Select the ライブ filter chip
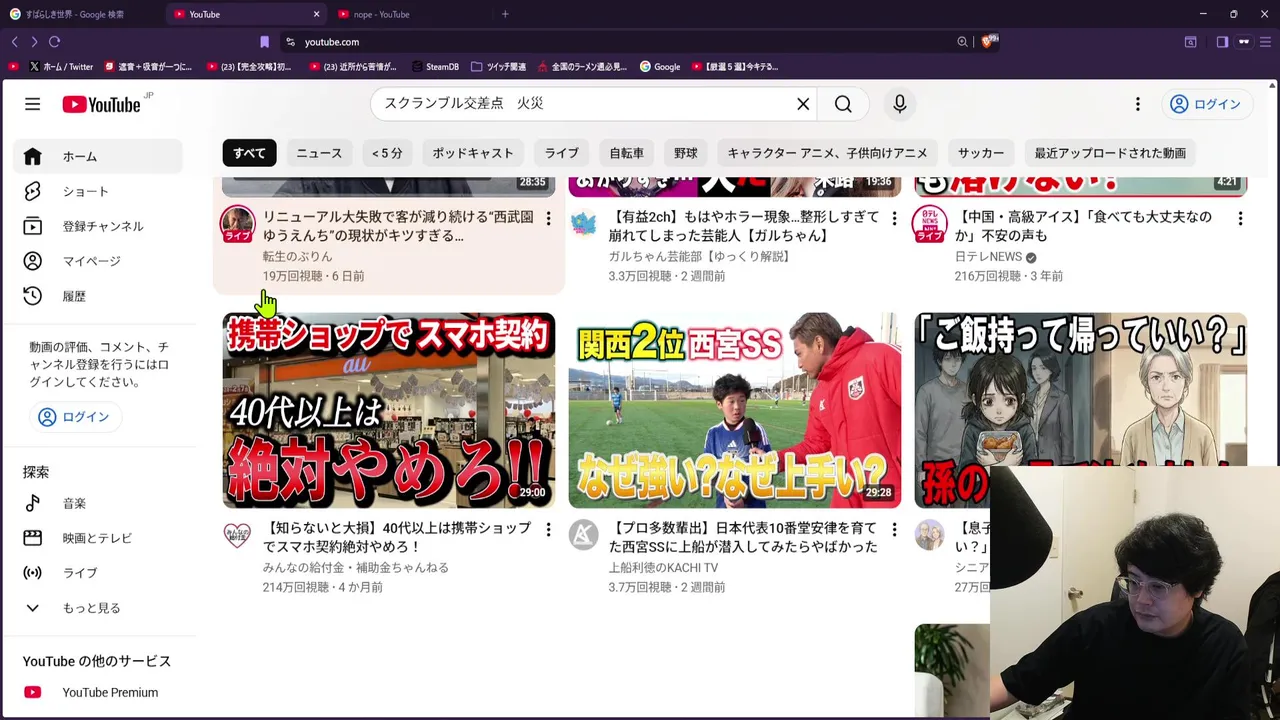The height and width of the screenshot is (720, 1280). (561, 153)
